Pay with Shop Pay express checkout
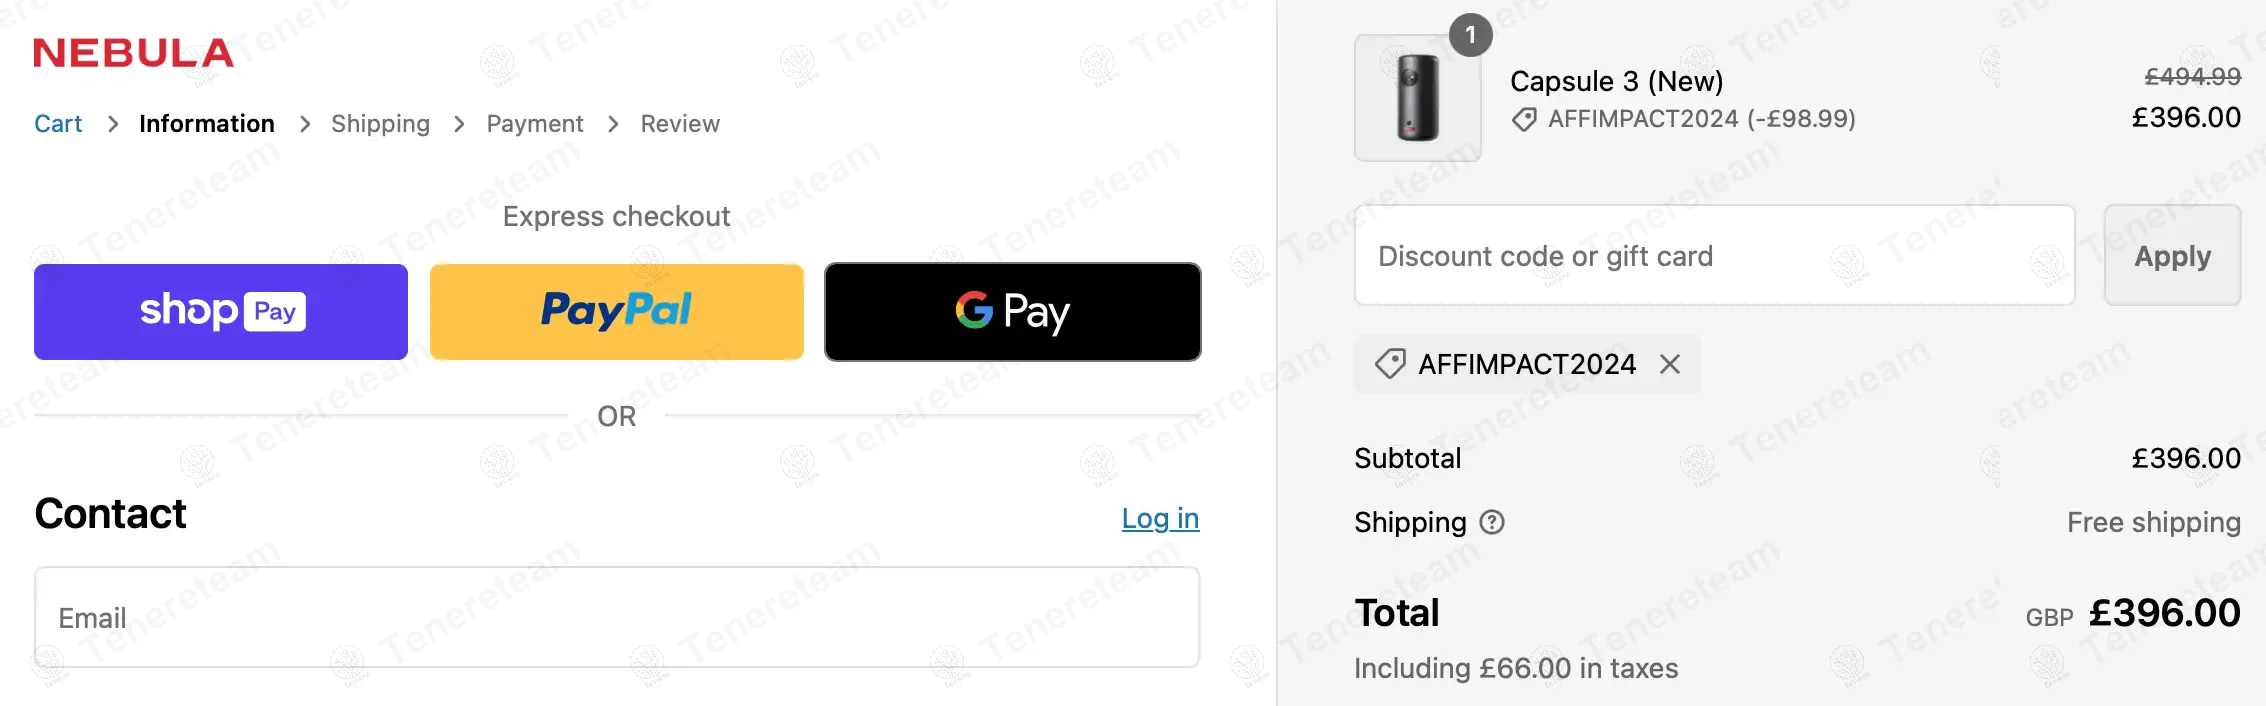This screenshot has width=2266, height=706. (221, 312)
